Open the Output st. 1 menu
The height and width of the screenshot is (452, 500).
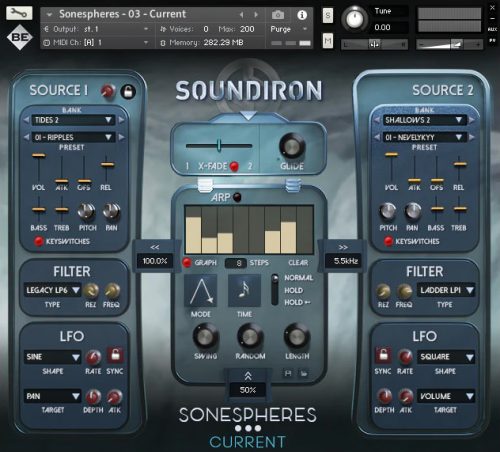(96, 29)
